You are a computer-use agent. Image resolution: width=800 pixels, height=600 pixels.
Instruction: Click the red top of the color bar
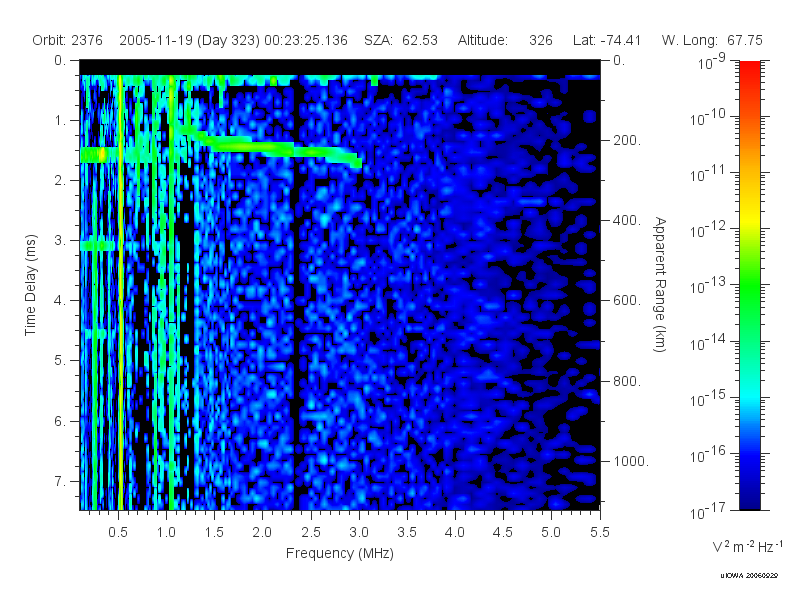(749, 71)
